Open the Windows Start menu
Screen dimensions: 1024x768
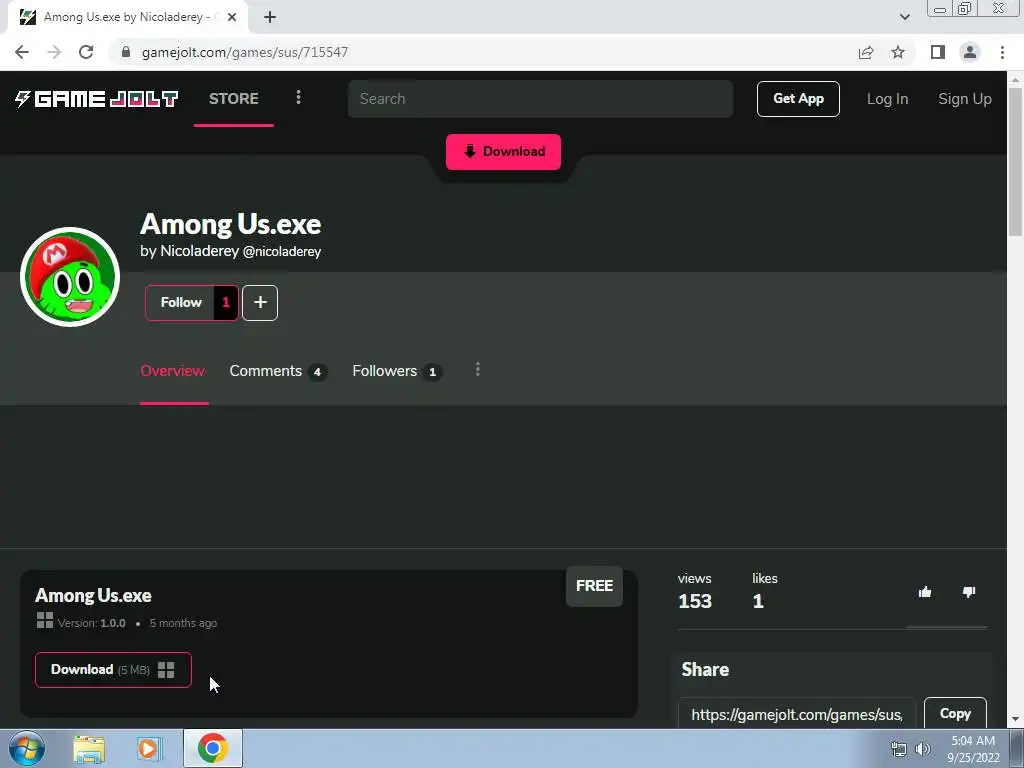click(x=26, y=748)
